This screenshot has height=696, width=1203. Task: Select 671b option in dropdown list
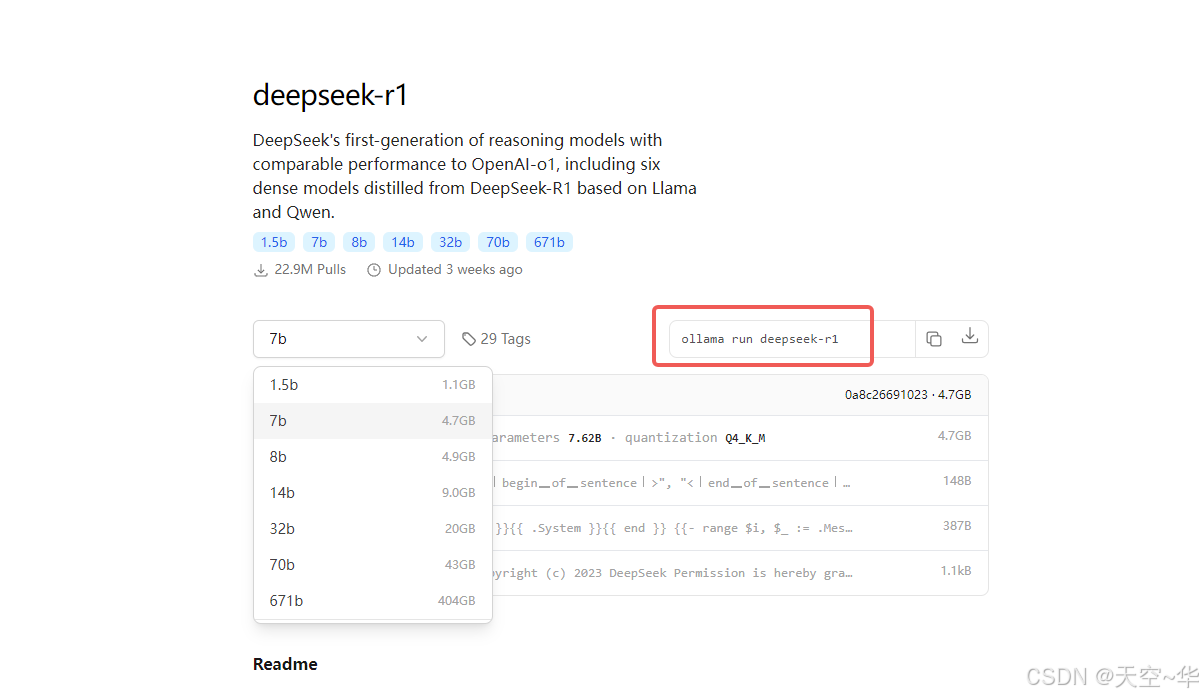tap(373, 601)
